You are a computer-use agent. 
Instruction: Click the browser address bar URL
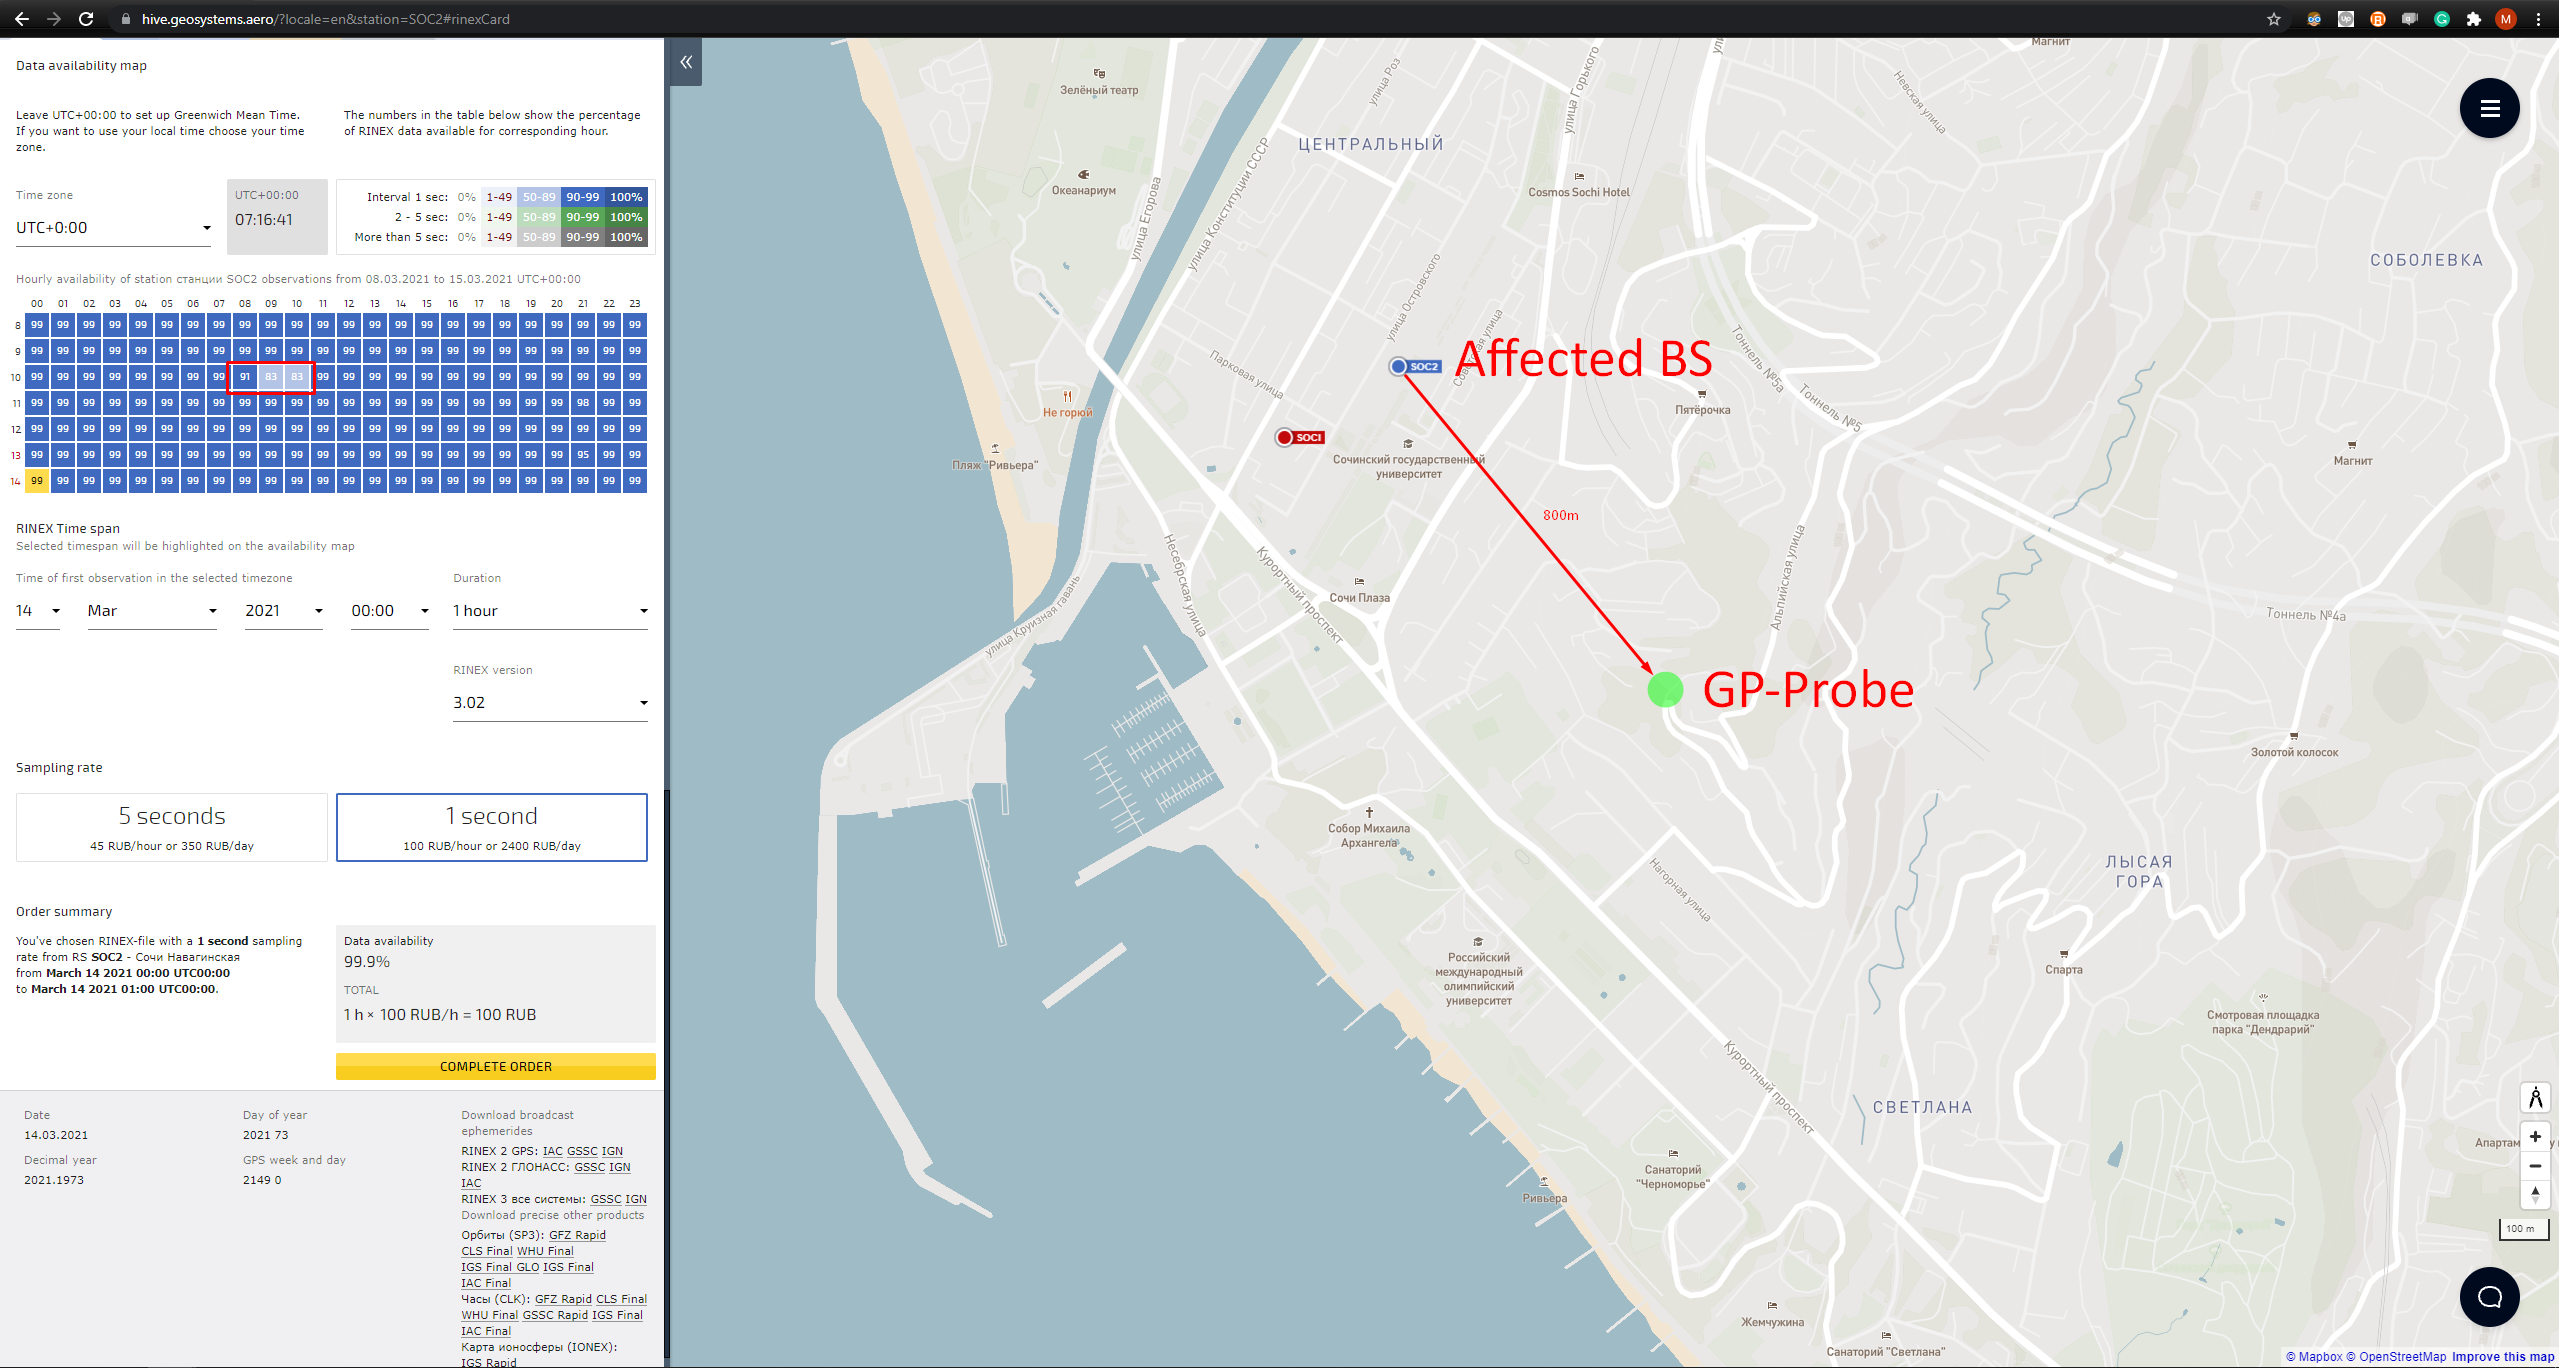point(325,19)
